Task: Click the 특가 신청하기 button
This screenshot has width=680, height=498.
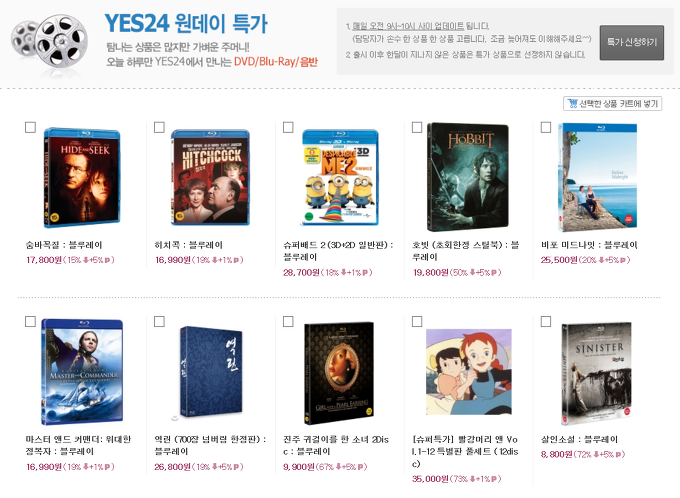Action: 632,43
